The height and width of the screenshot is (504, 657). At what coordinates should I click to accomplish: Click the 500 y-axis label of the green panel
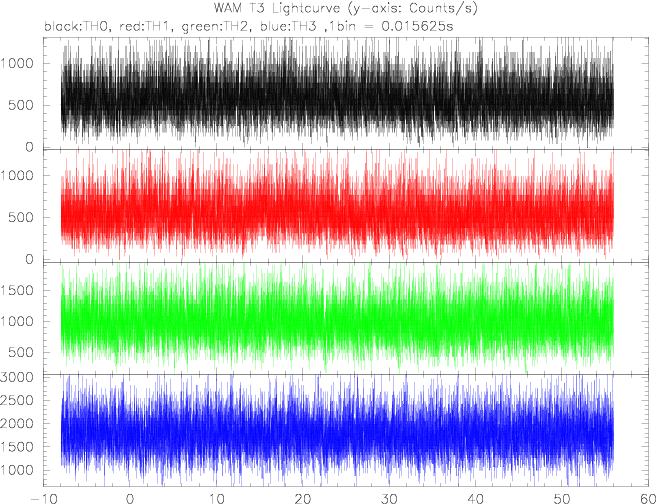[x=21, y=353]
